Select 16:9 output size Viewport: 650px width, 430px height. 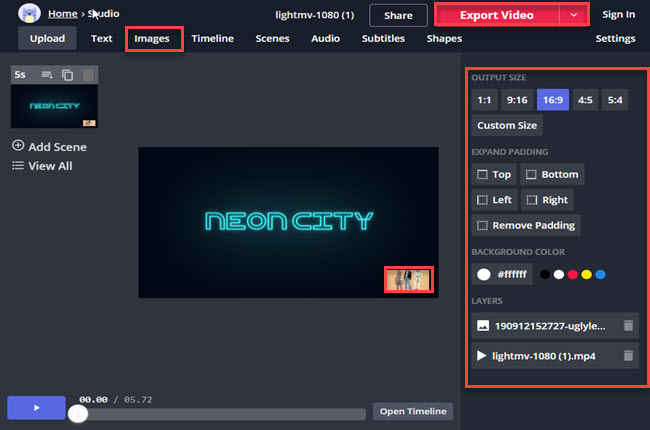coord(553,100)
